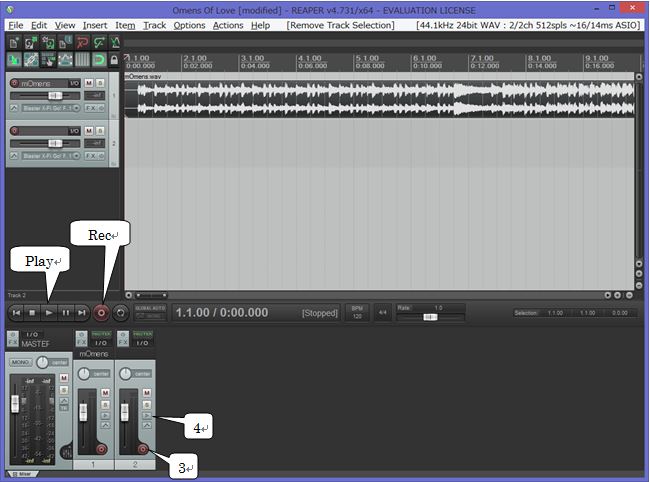Click the Record button in transport bar
This screenshot has width=650, height=482.
(100, 312)
